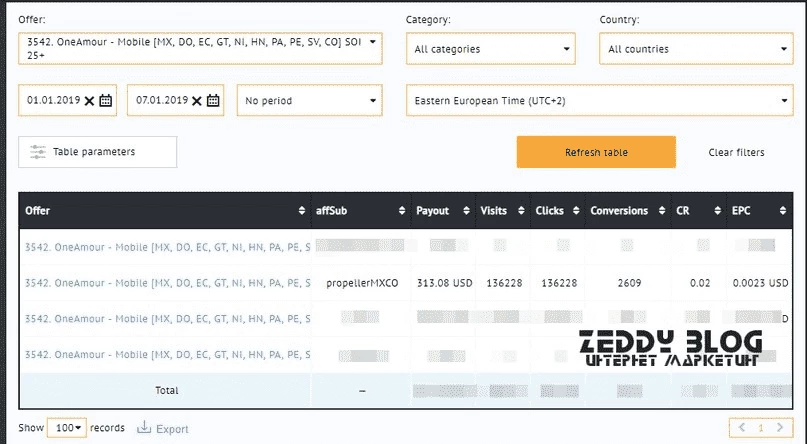Sort table by CR column arrows
The width and height of the screenshot is (807, 444).
click(717, 210)
